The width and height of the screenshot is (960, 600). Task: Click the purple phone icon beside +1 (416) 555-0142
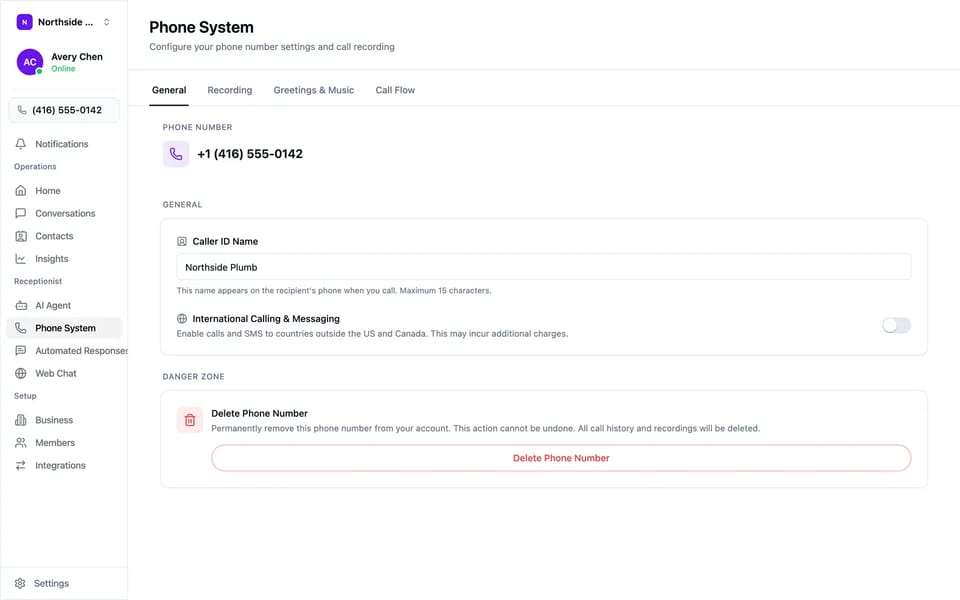tap(176, 154)
